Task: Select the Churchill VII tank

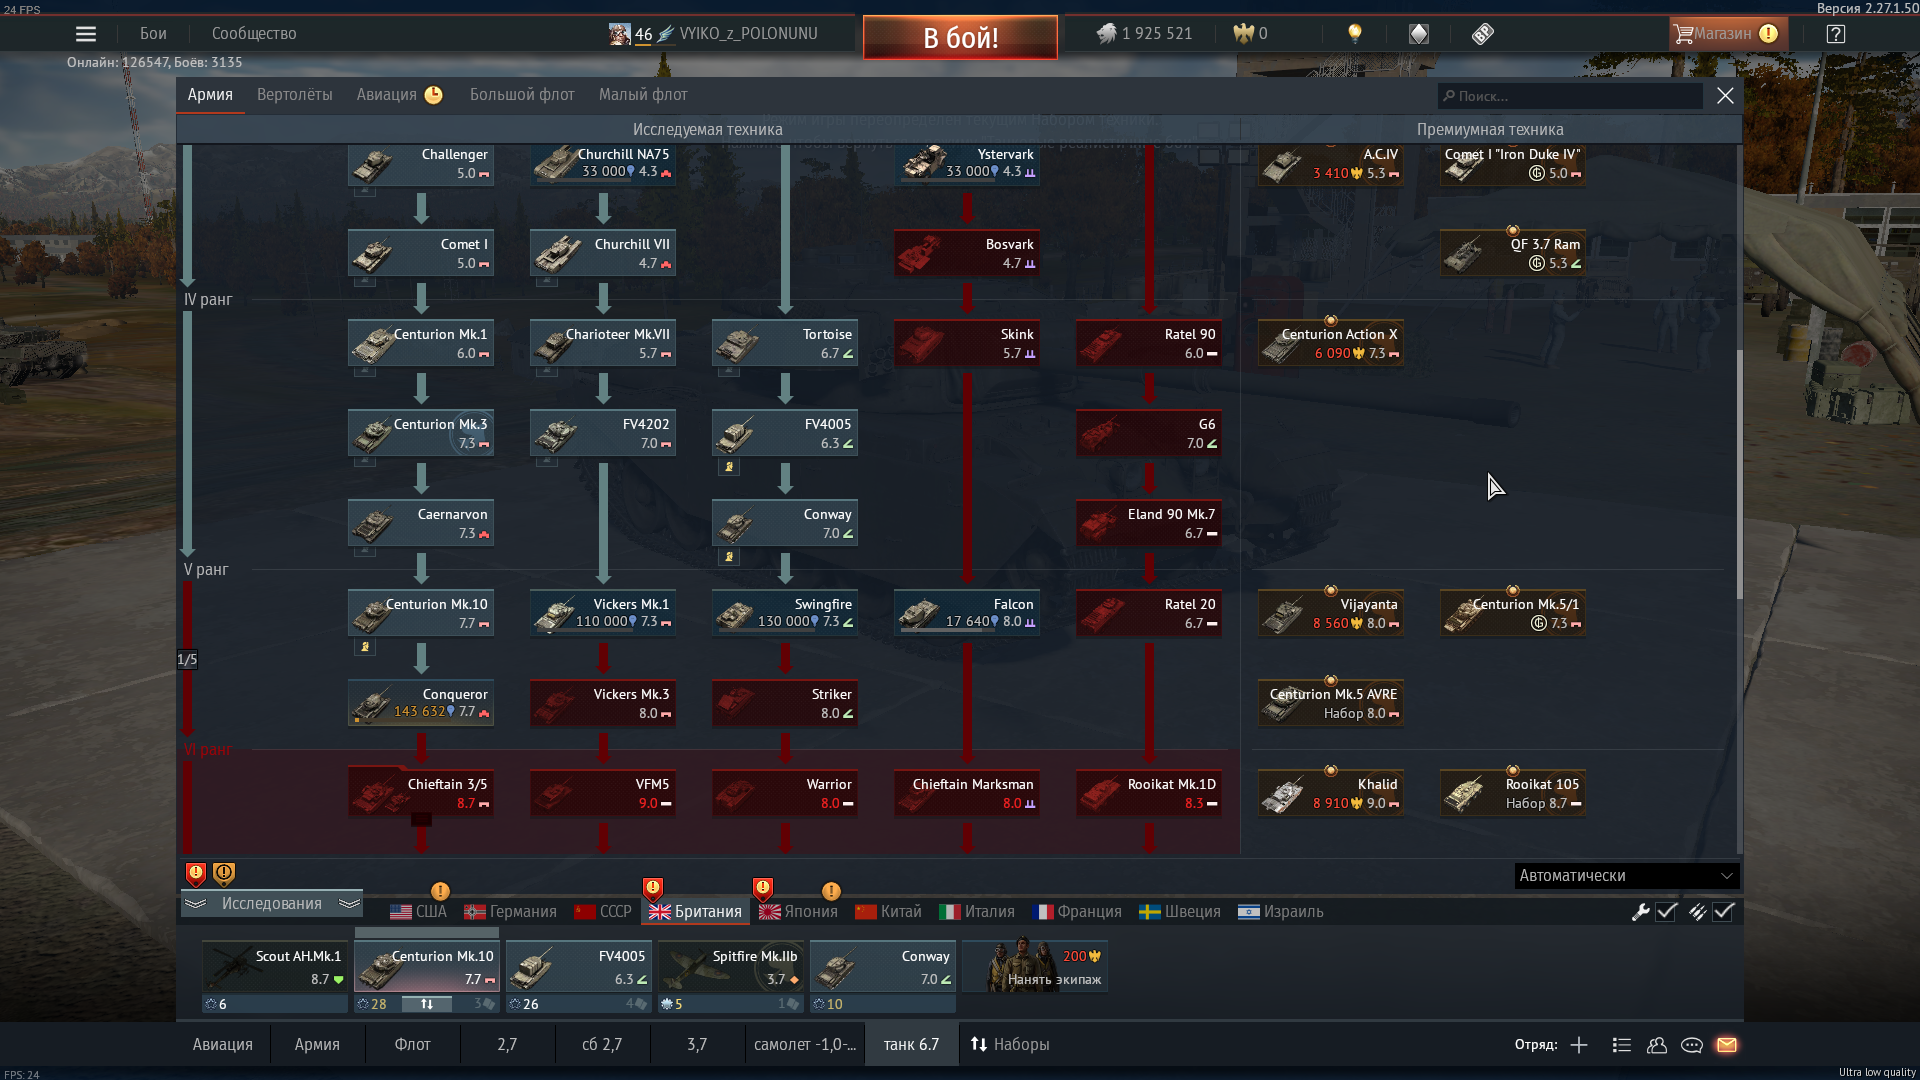Action: pos(603,254)
